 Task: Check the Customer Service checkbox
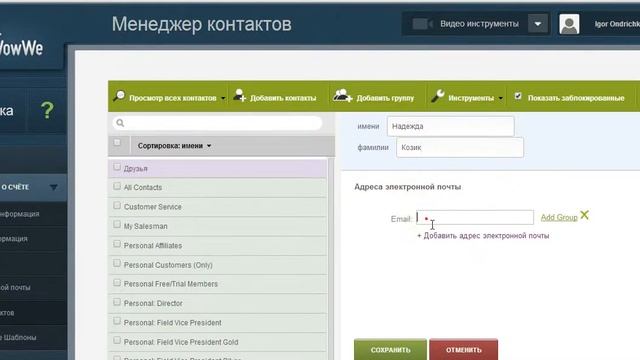coord(117,205)
